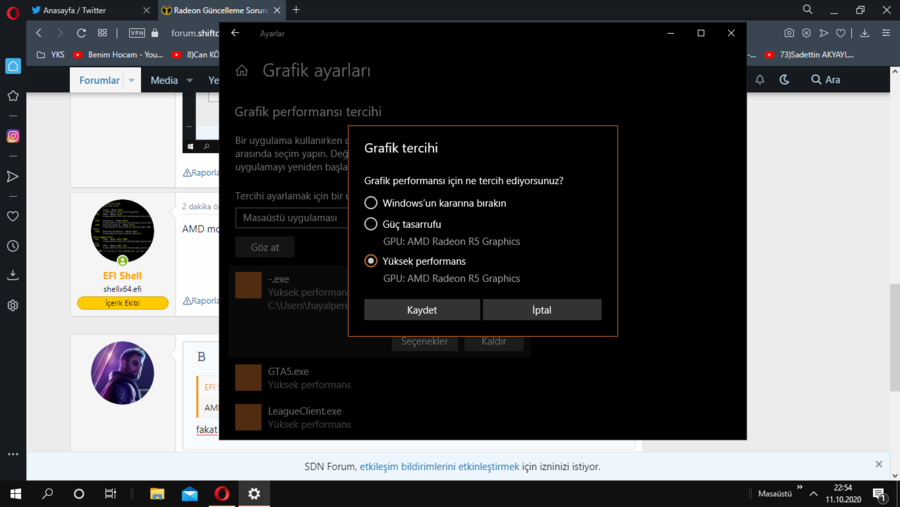The width and height of the screenshot is (900, 507).
Task: Click EFI Shell avatar image
Action: pyautogui.click(x=122, y=231)
